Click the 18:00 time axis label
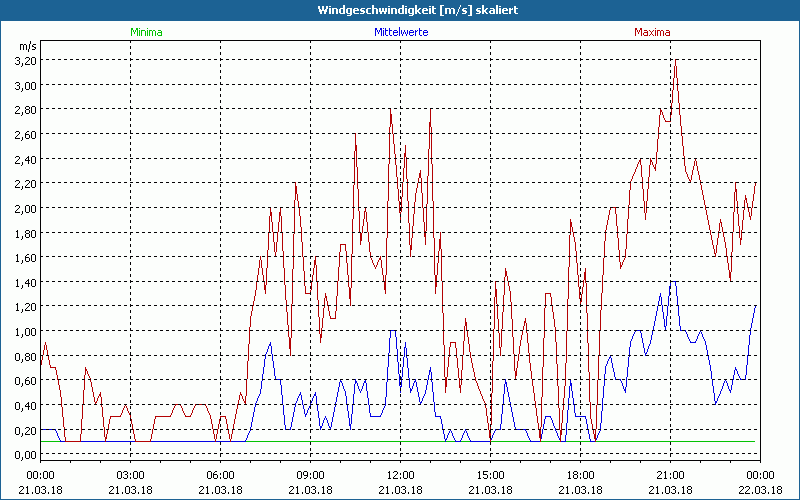 (581, 475)
